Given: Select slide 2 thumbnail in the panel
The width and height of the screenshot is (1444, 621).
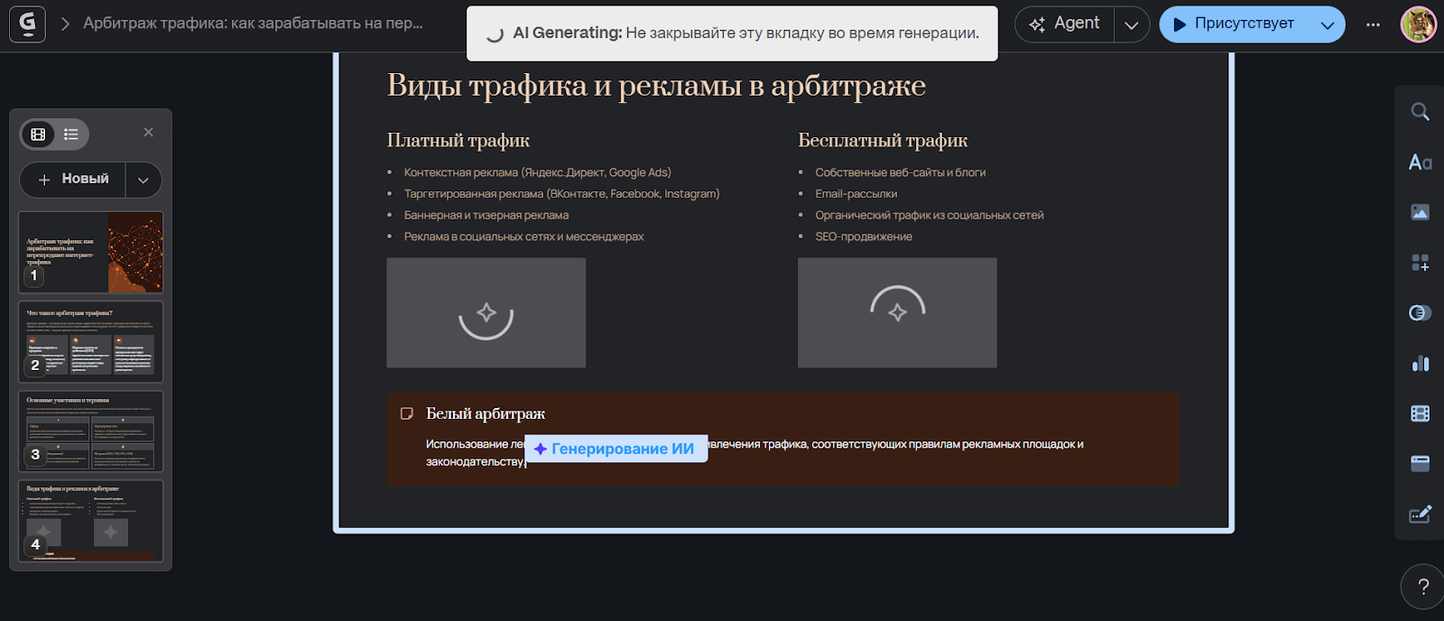Looking at the screenshot, I should coord(90,341).
